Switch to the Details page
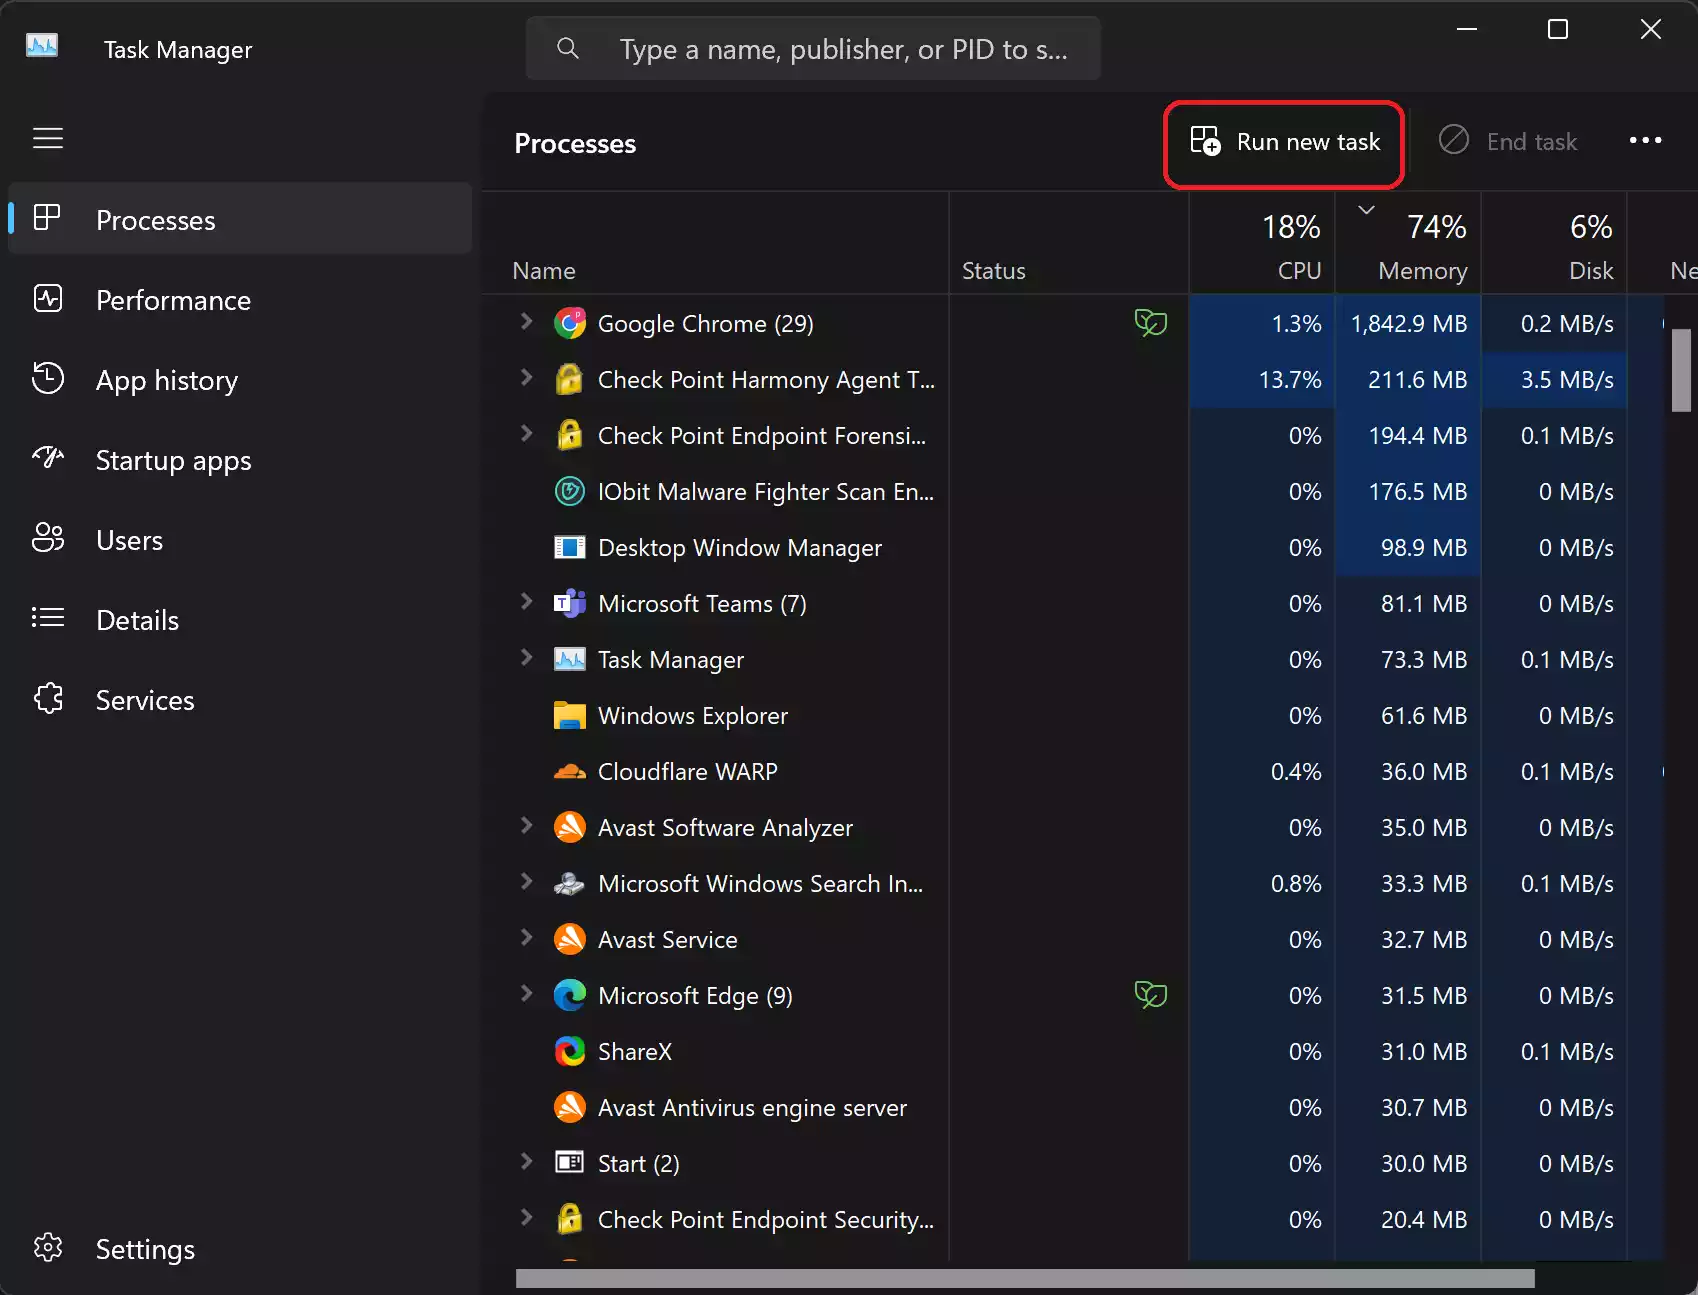This screenshot has width=1698, height=1295. coord(240,619)
